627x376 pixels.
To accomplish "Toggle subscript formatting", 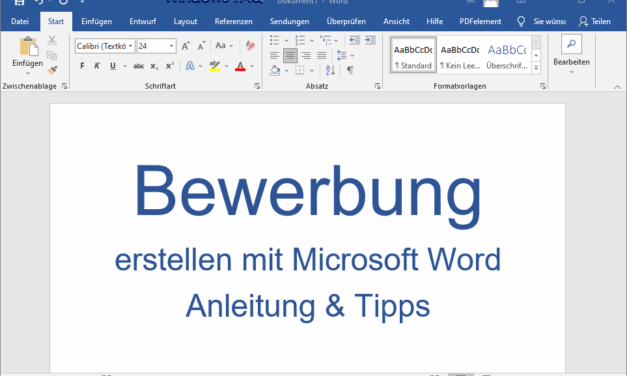I will click(x=154, y=66).
